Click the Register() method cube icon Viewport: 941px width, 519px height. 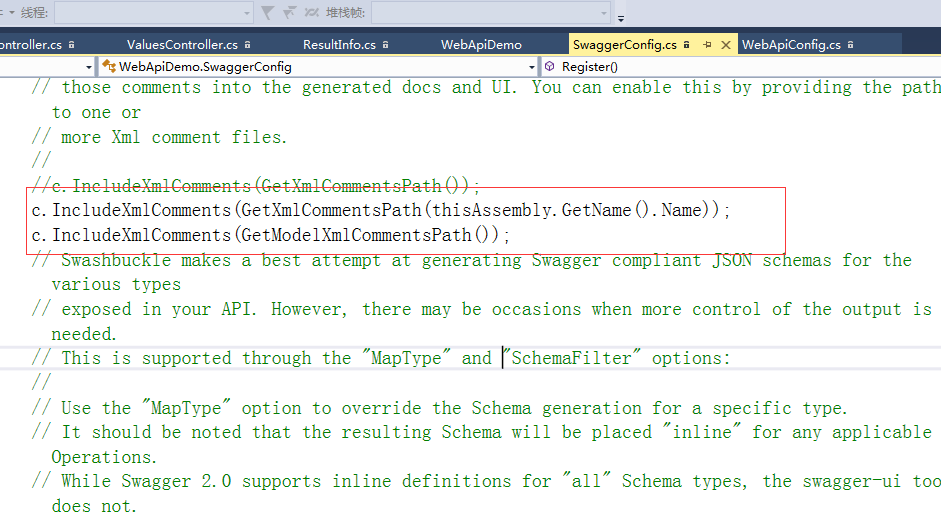coord(550,67)
